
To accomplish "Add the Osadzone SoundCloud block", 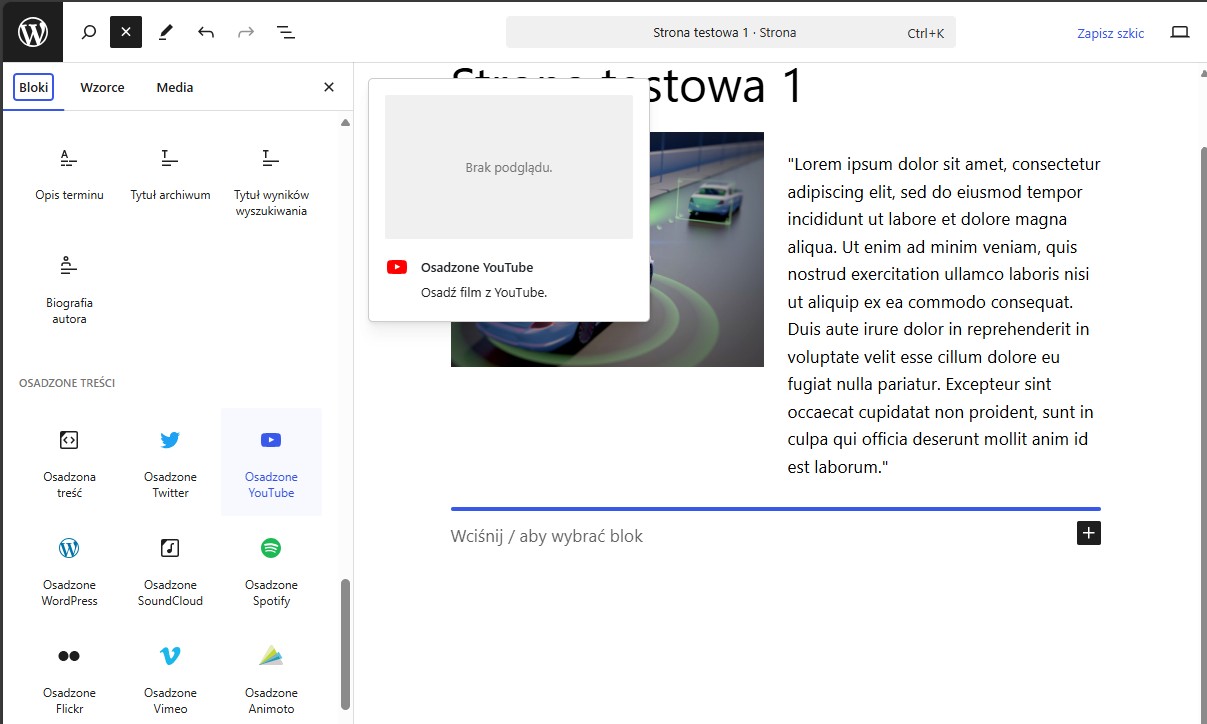I will point(170,569).
